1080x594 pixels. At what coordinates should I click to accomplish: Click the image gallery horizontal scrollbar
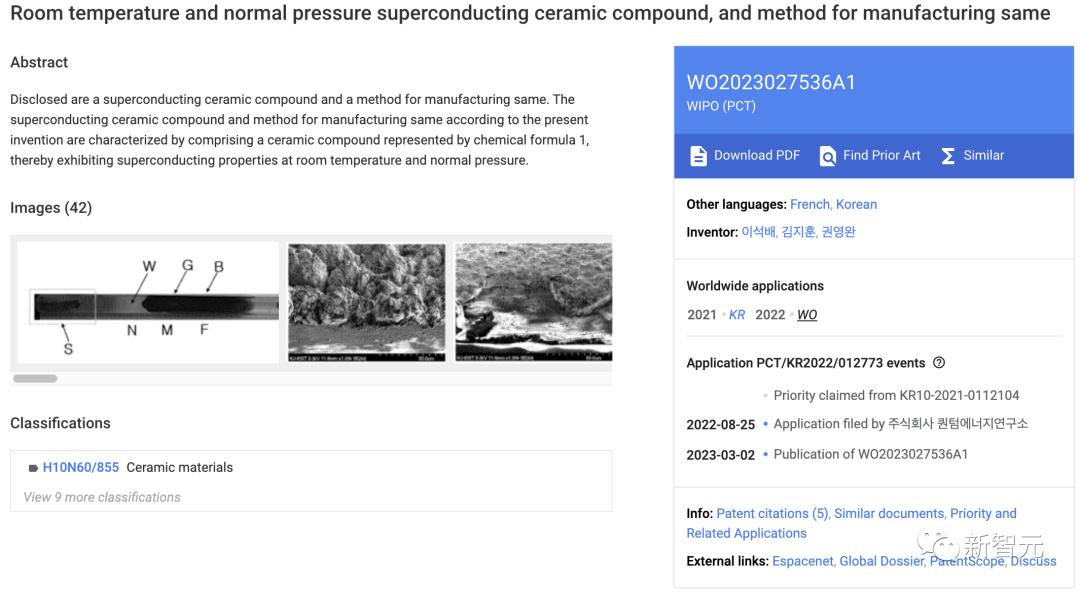pyautogui.click(x=35, y=379)
